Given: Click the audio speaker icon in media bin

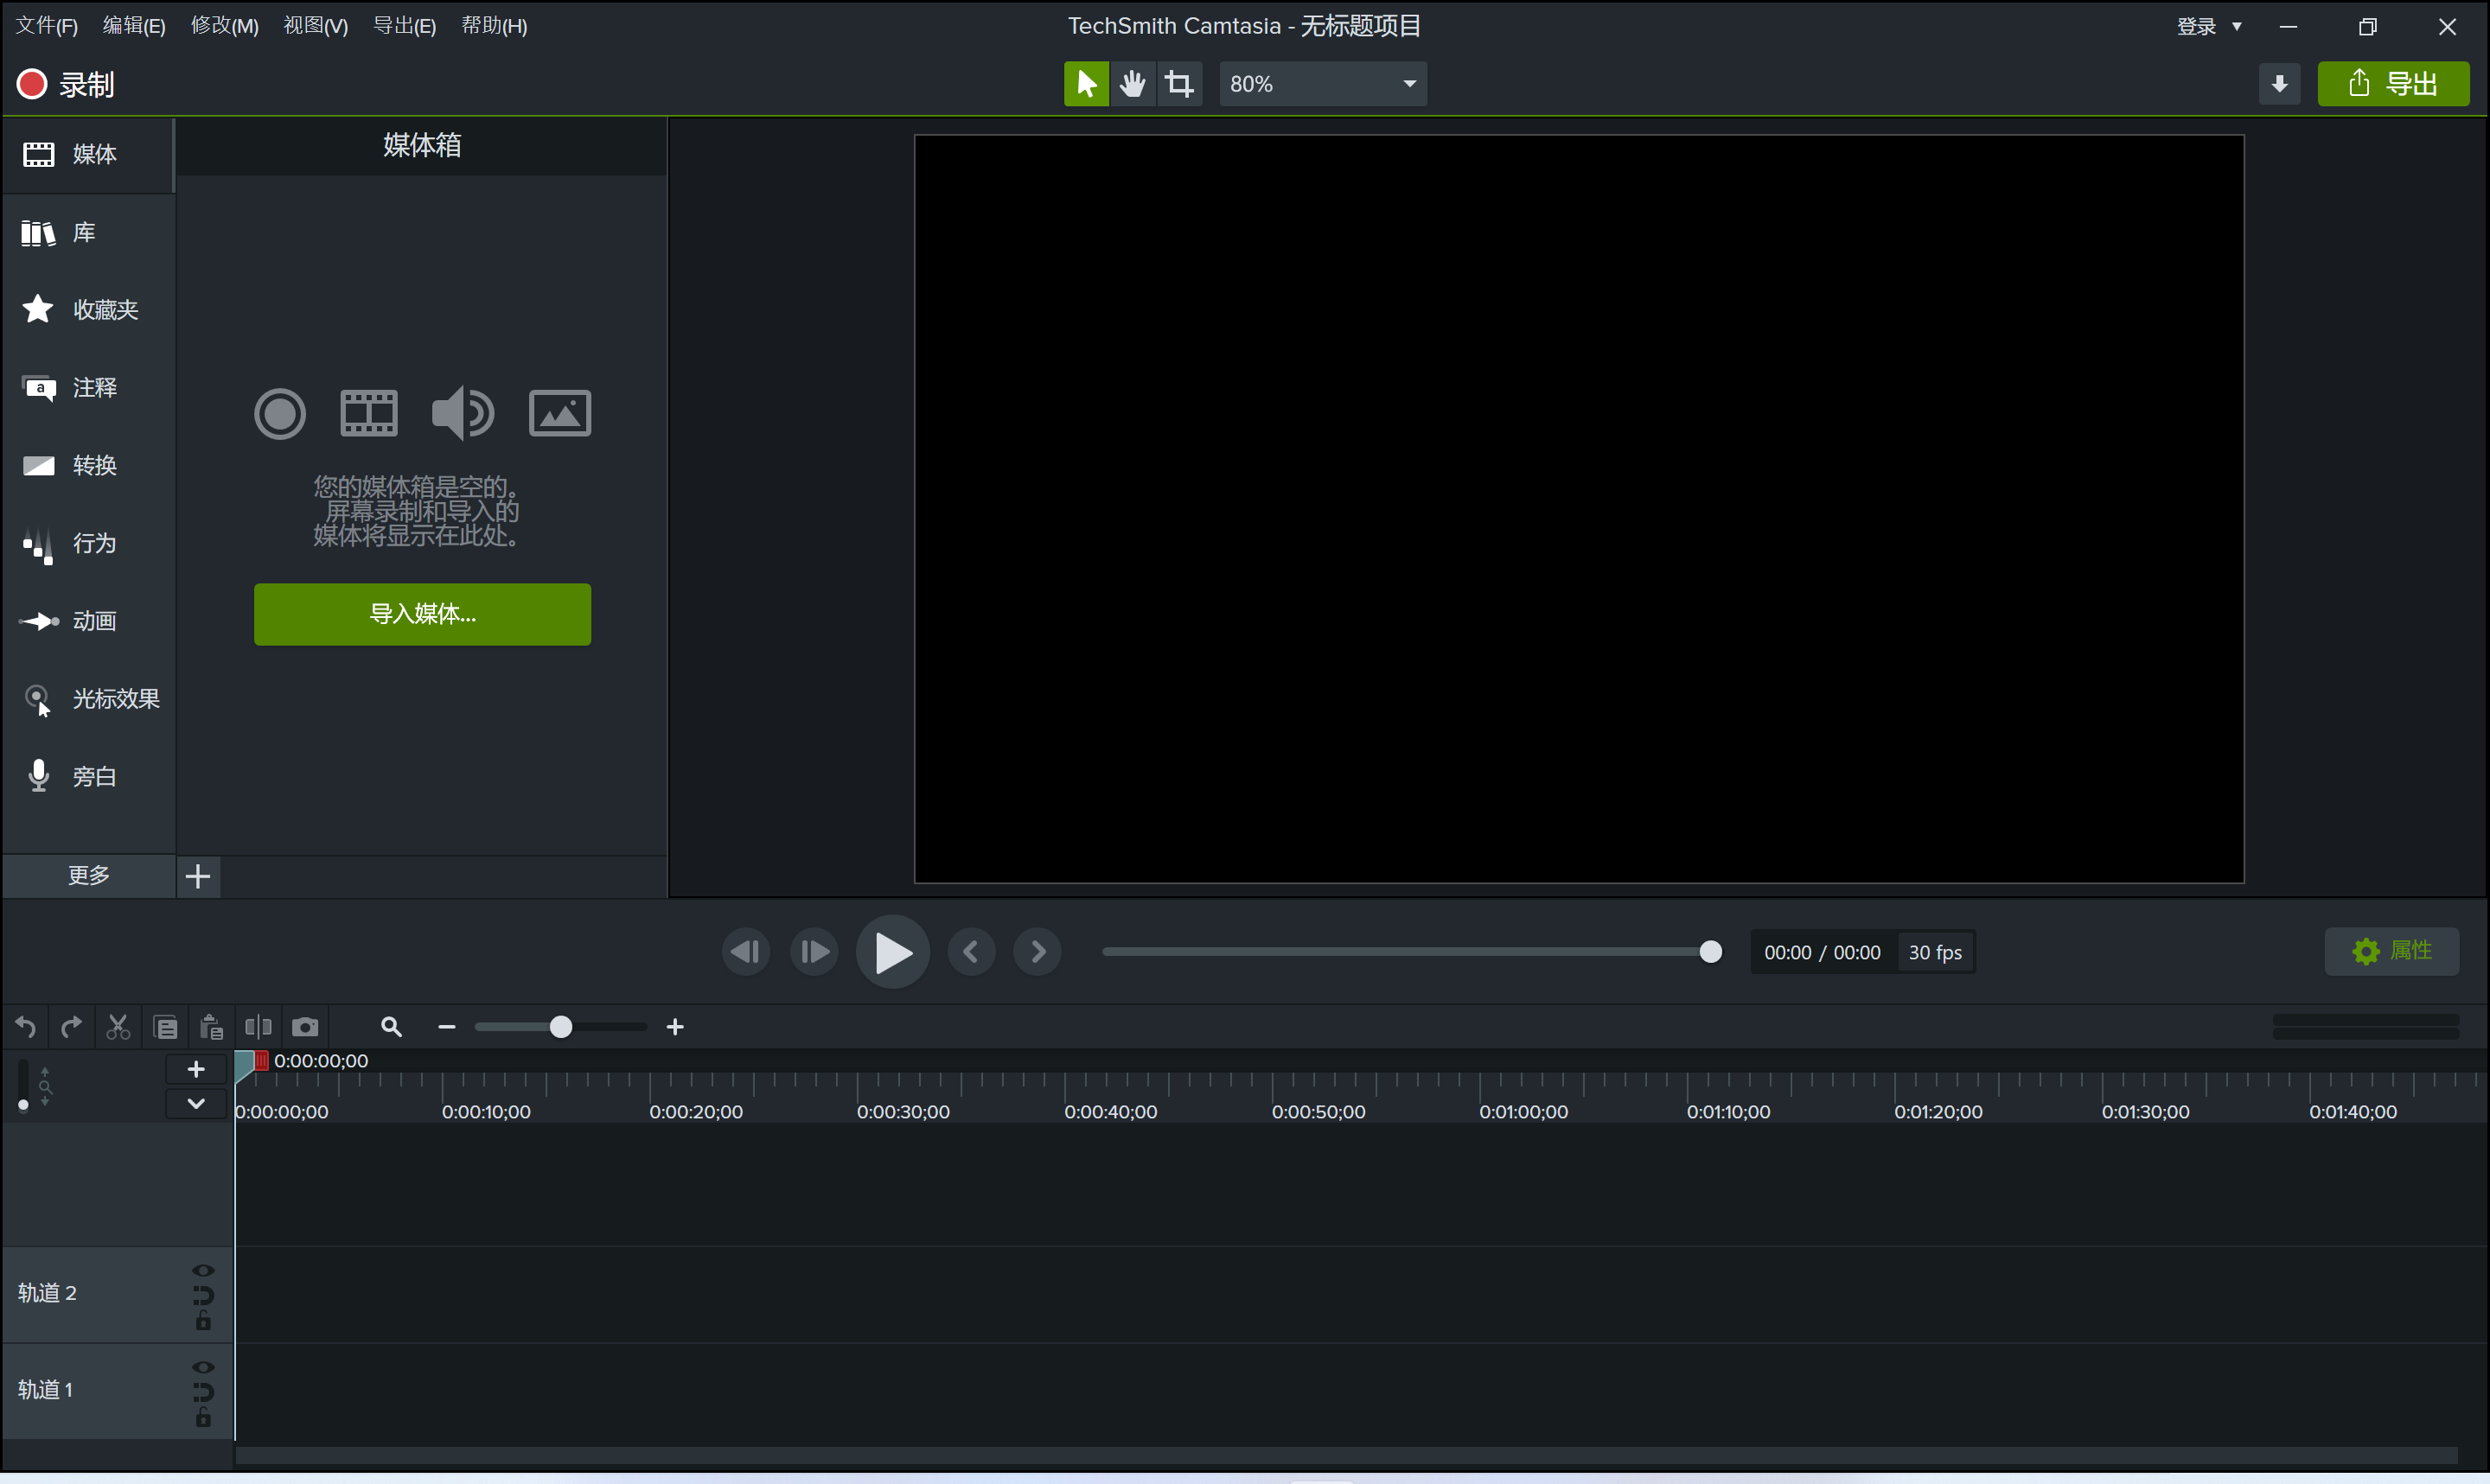Looking at the screenshot, I should [462, 413].
